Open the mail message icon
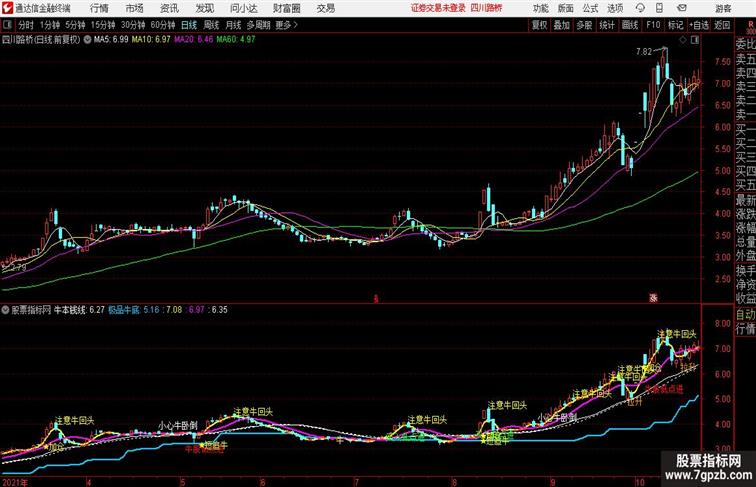Screen dimensions: 756x487 (x=682, y=8)
